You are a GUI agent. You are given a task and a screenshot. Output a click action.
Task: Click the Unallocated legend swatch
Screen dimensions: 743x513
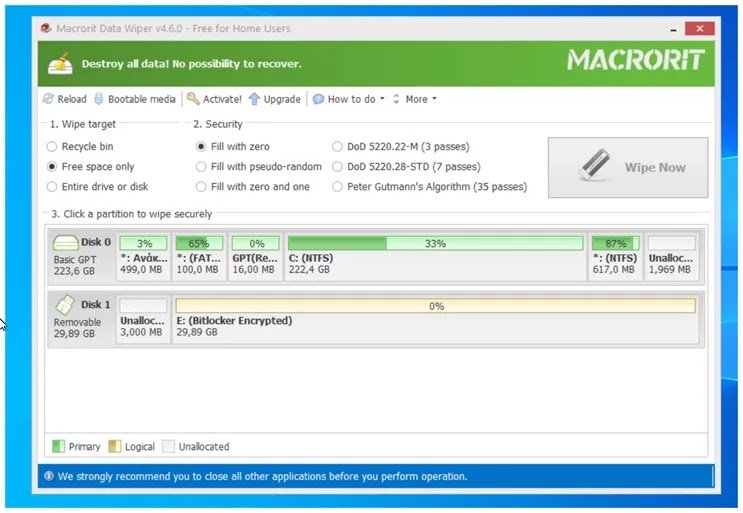pyautogui.click(x=168, y=446)
